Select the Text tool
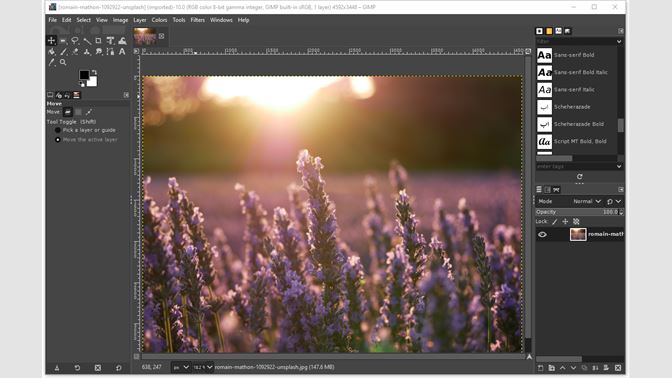Screen dimensions: 672x378 pyautogui.click(x=122, y=52)
